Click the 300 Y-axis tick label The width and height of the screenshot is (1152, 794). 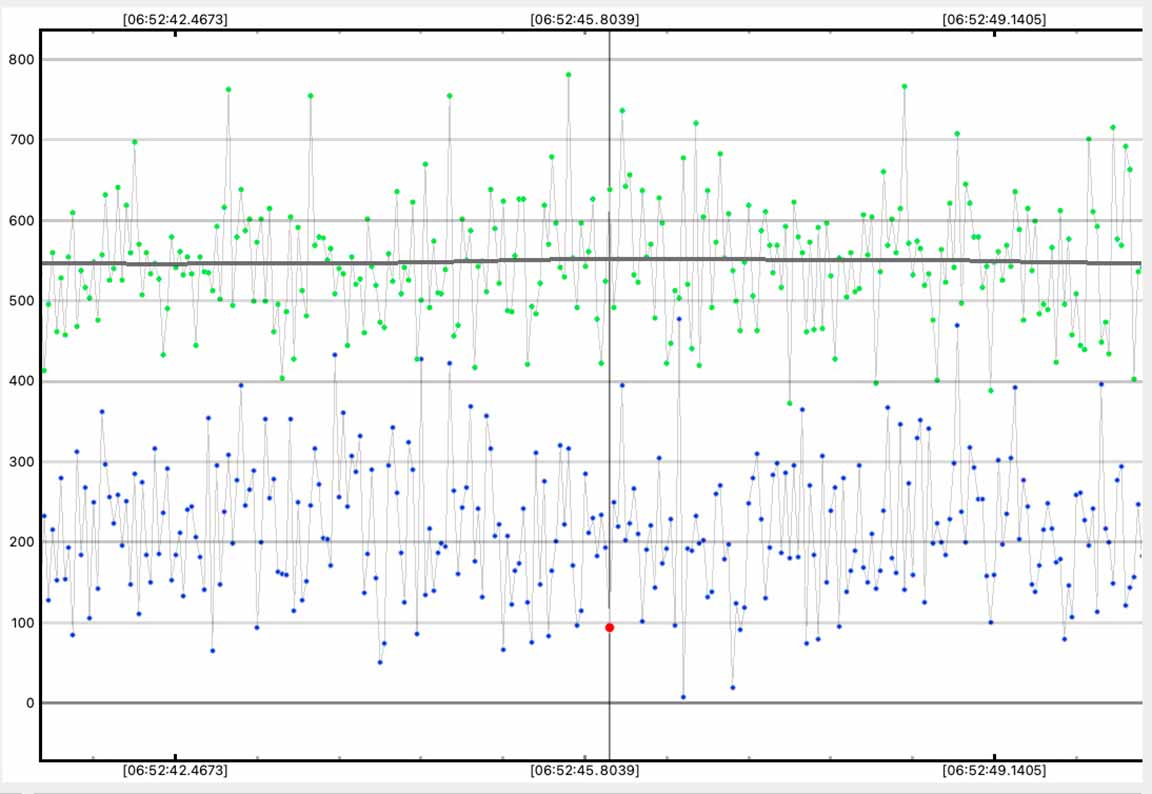(x=20, y=462)
